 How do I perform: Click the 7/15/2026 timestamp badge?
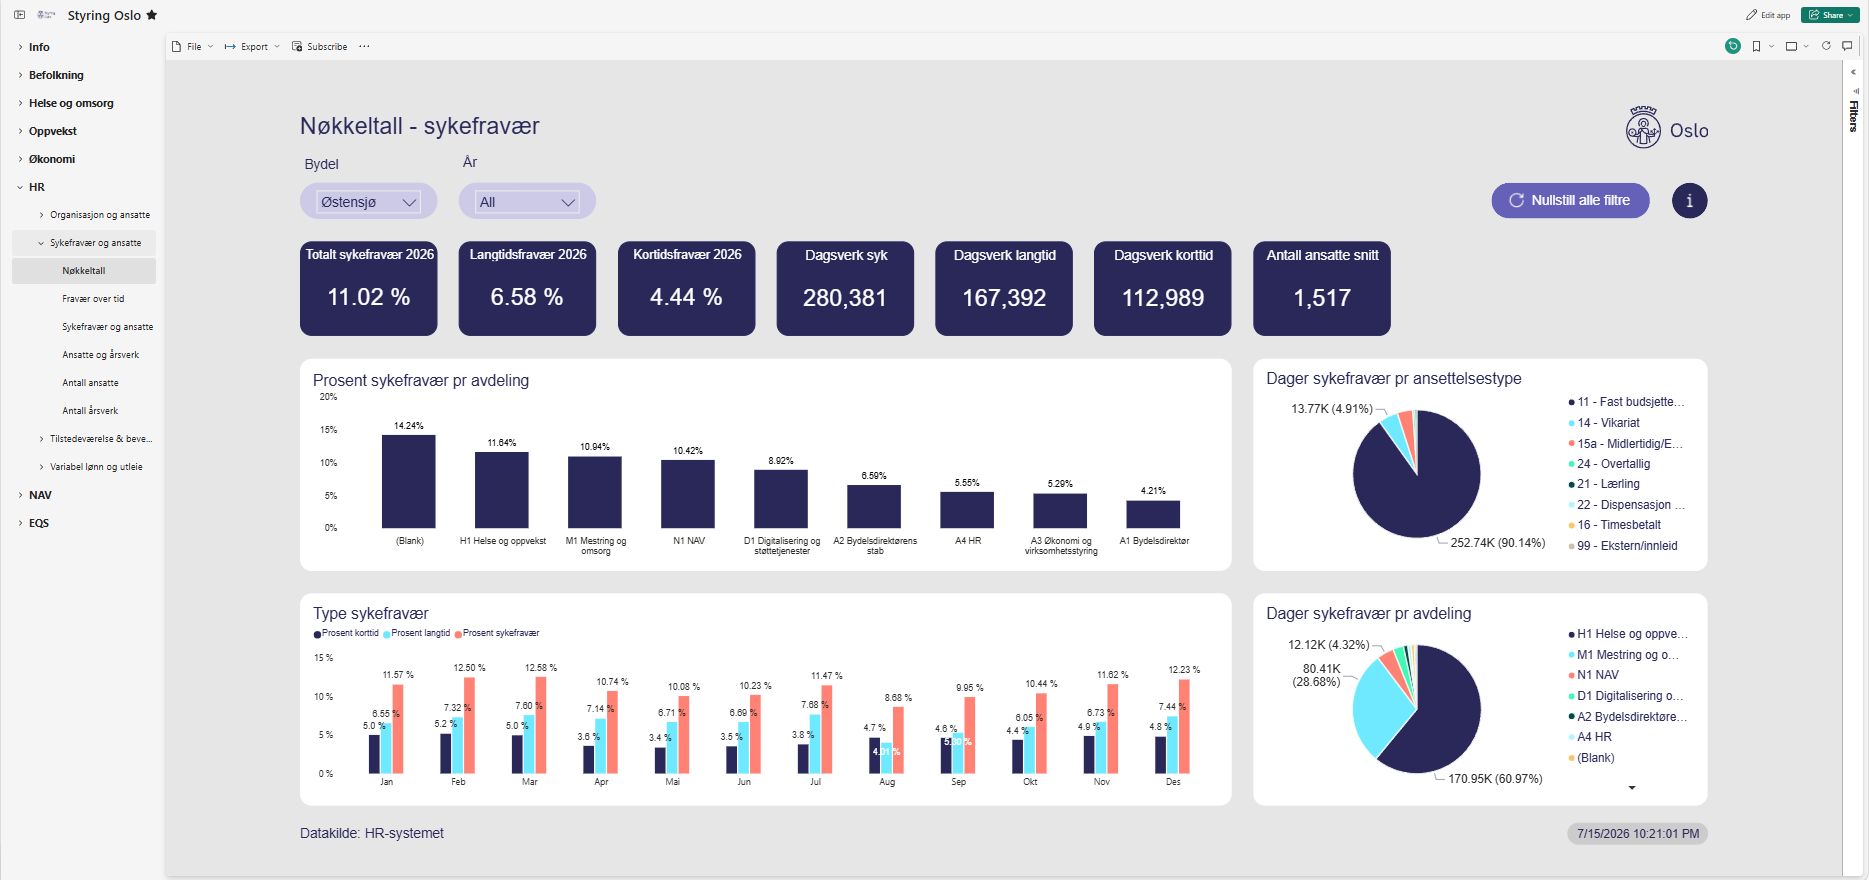[x=1638, y=834]
